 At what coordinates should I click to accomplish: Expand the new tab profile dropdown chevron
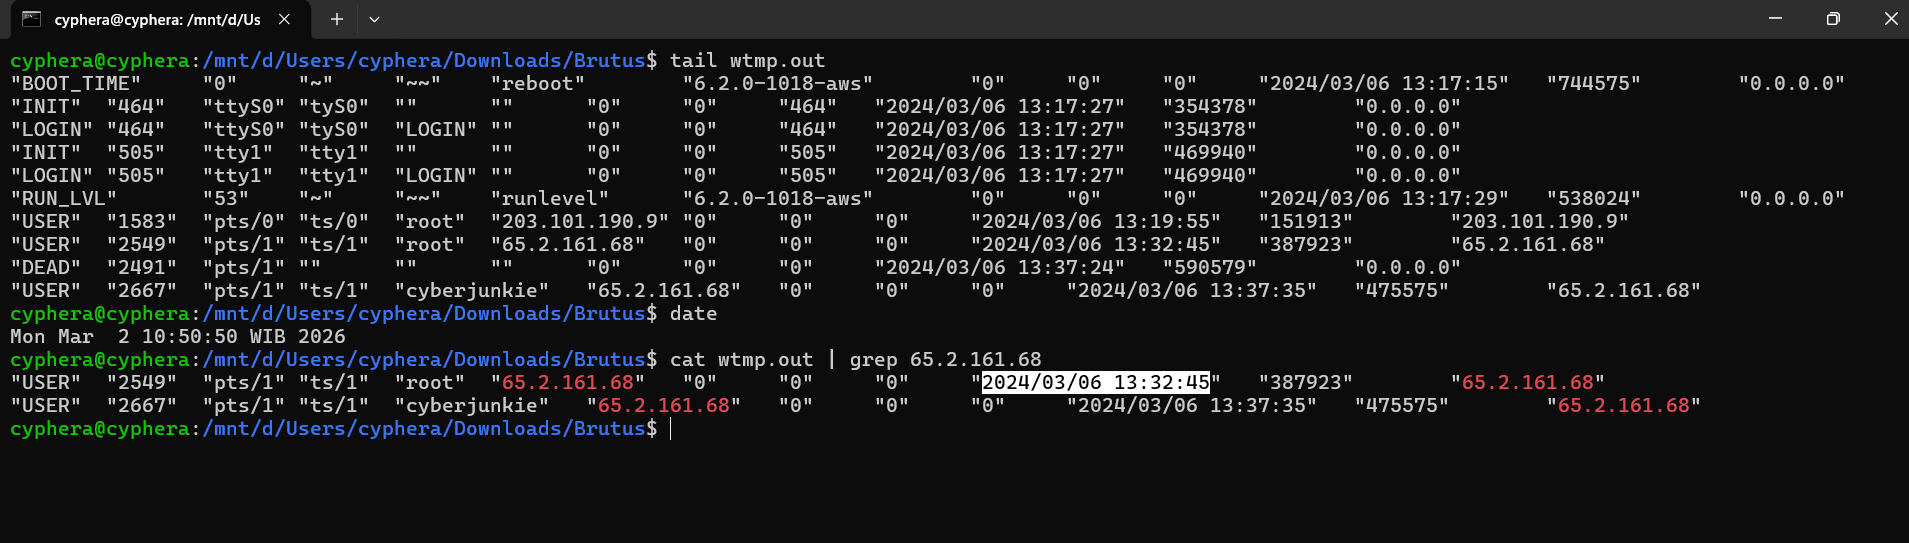point(374,19)
